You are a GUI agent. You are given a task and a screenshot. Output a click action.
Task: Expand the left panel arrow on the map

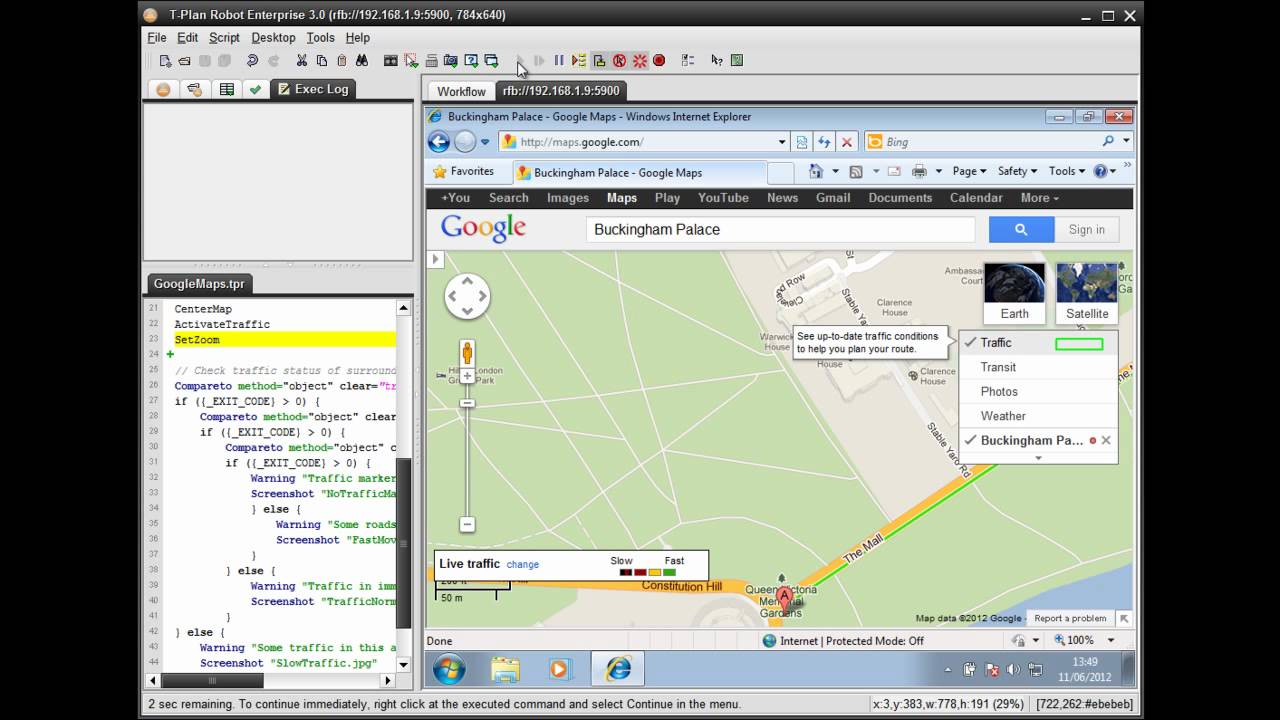[x=435, y=259]
